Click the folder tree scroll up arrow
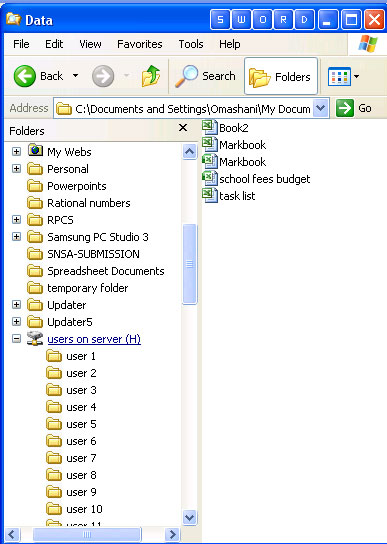The width and height of the screenshot is (387, 544). pyautogui.click(x=190, y=152)
